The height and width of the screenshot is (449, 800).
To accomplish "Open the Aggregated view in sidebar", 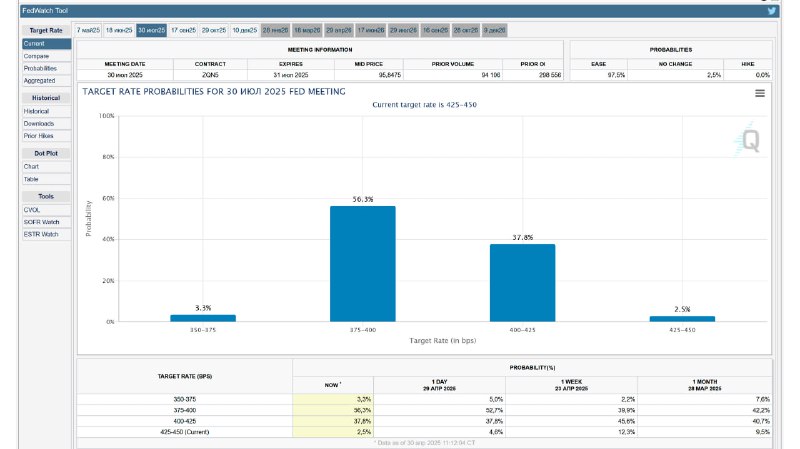I will (x=46, y=81).
